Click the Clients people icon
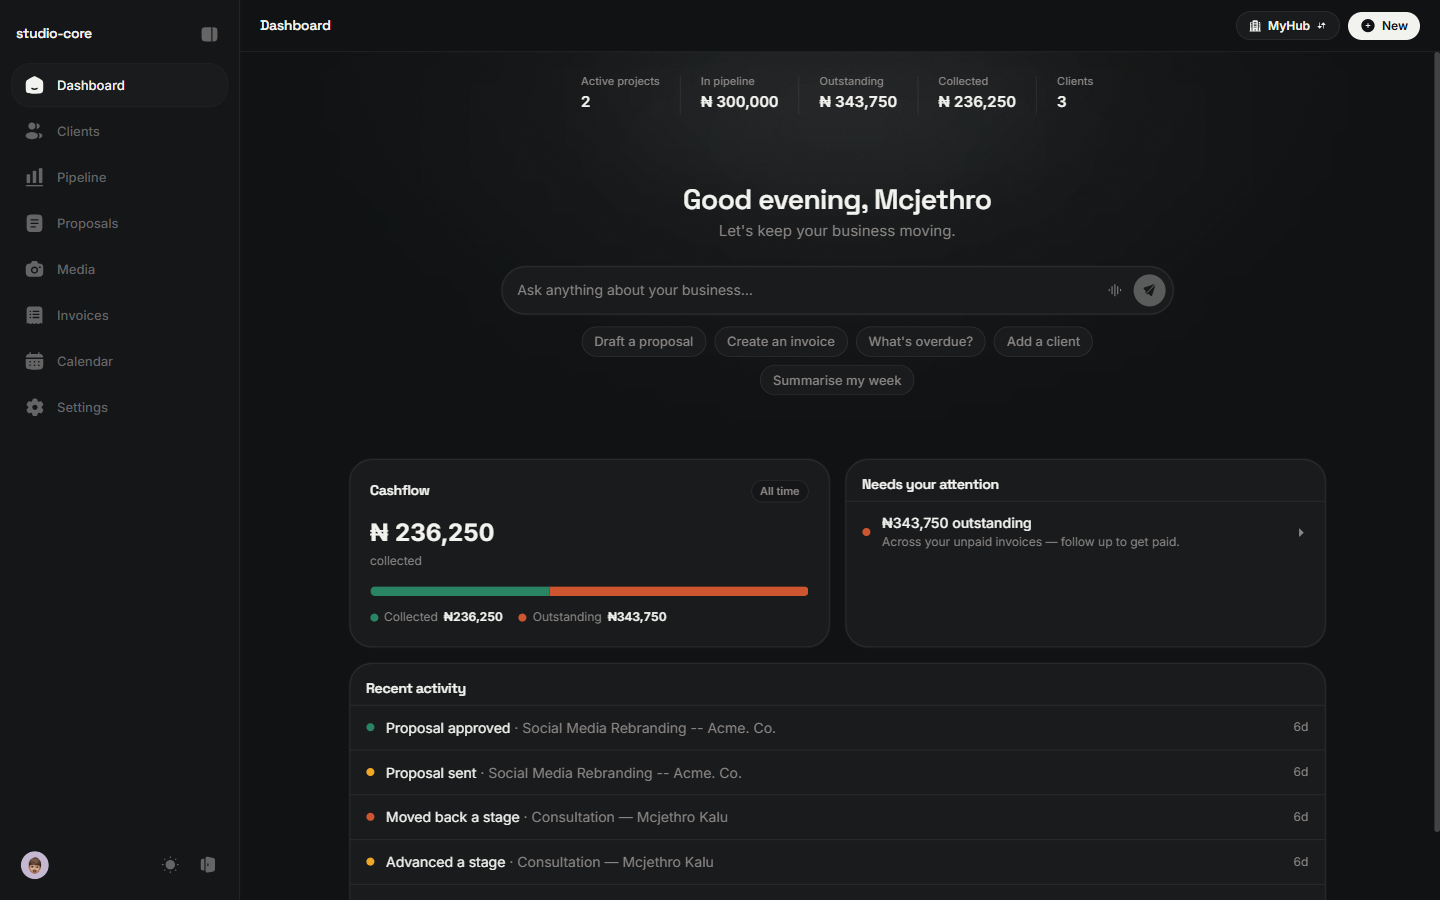This screenshot has width=1440, height=900. [x=34, y=131]
